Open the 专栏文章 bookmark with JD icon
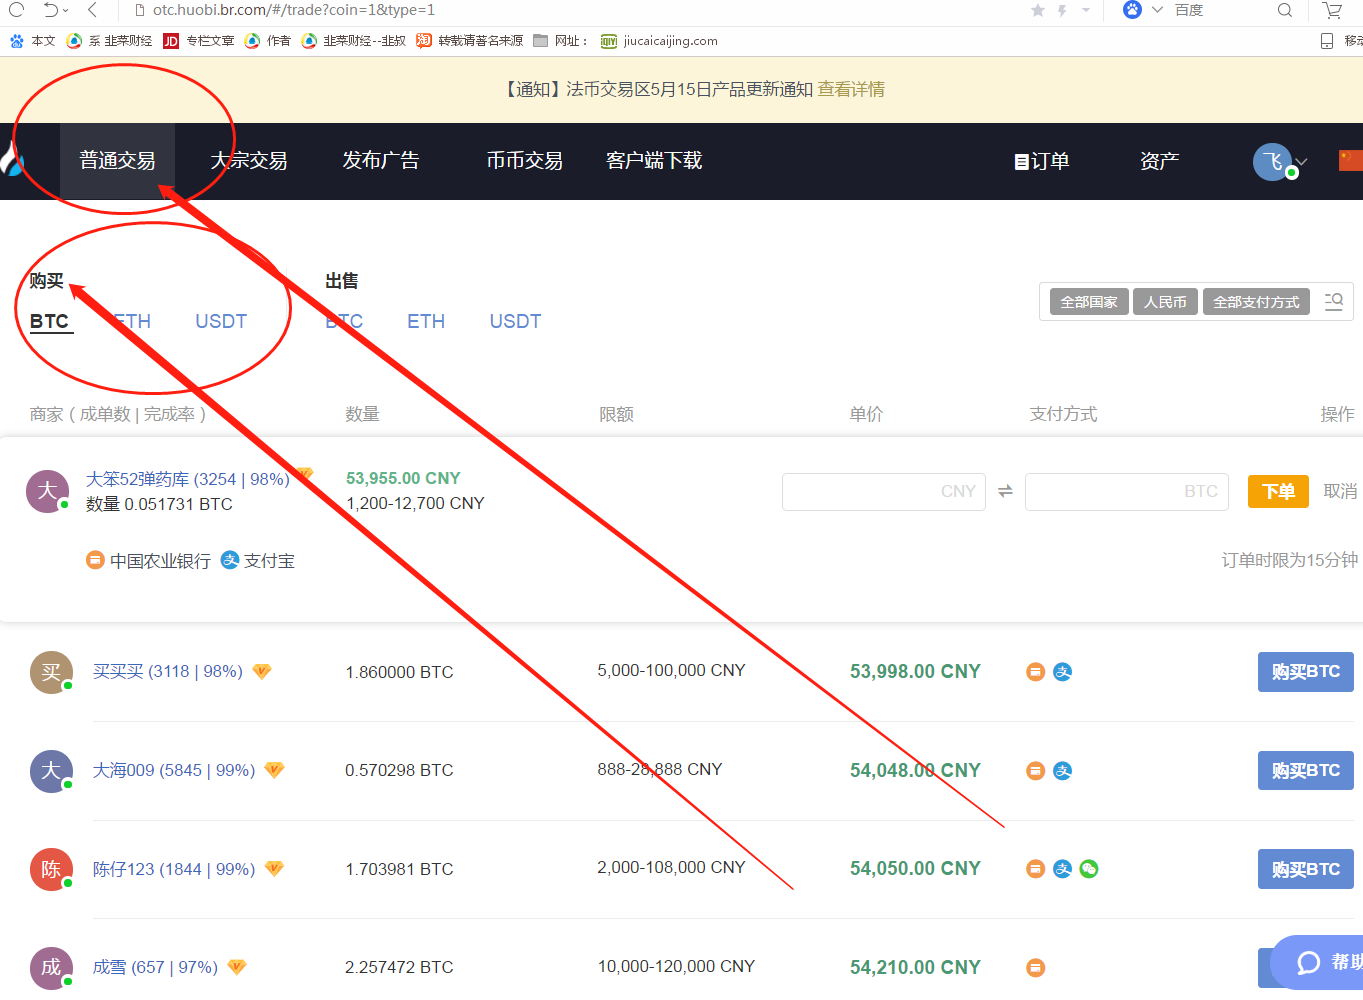 click(199, 41)
